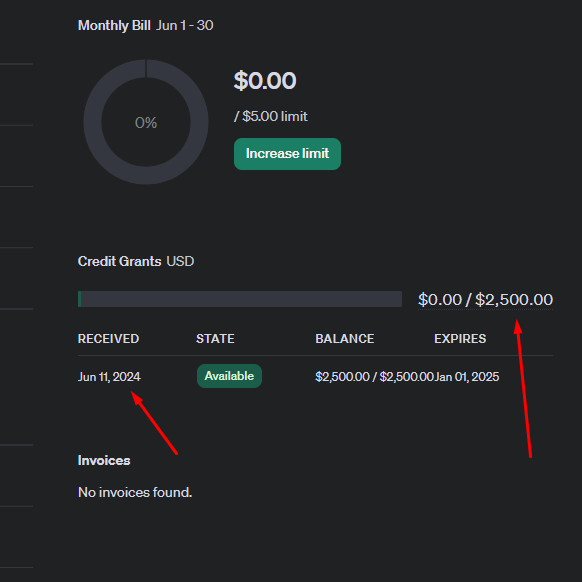
Task: Select the Jun 11, 2024 received date
Action: pyautogui.click(x=109, y=377)
